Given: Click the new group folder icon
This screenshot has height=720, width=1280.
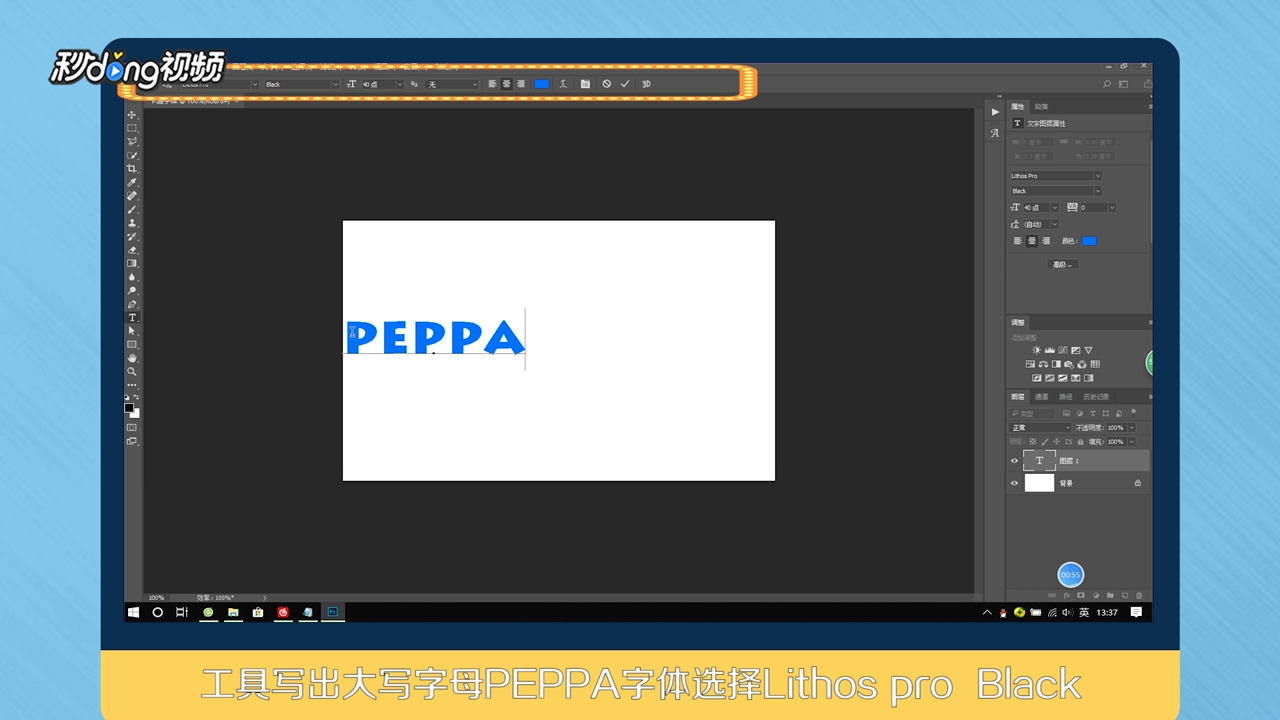Looking at the screenshot, I should pyautogui.click(x=1110, y=595).
